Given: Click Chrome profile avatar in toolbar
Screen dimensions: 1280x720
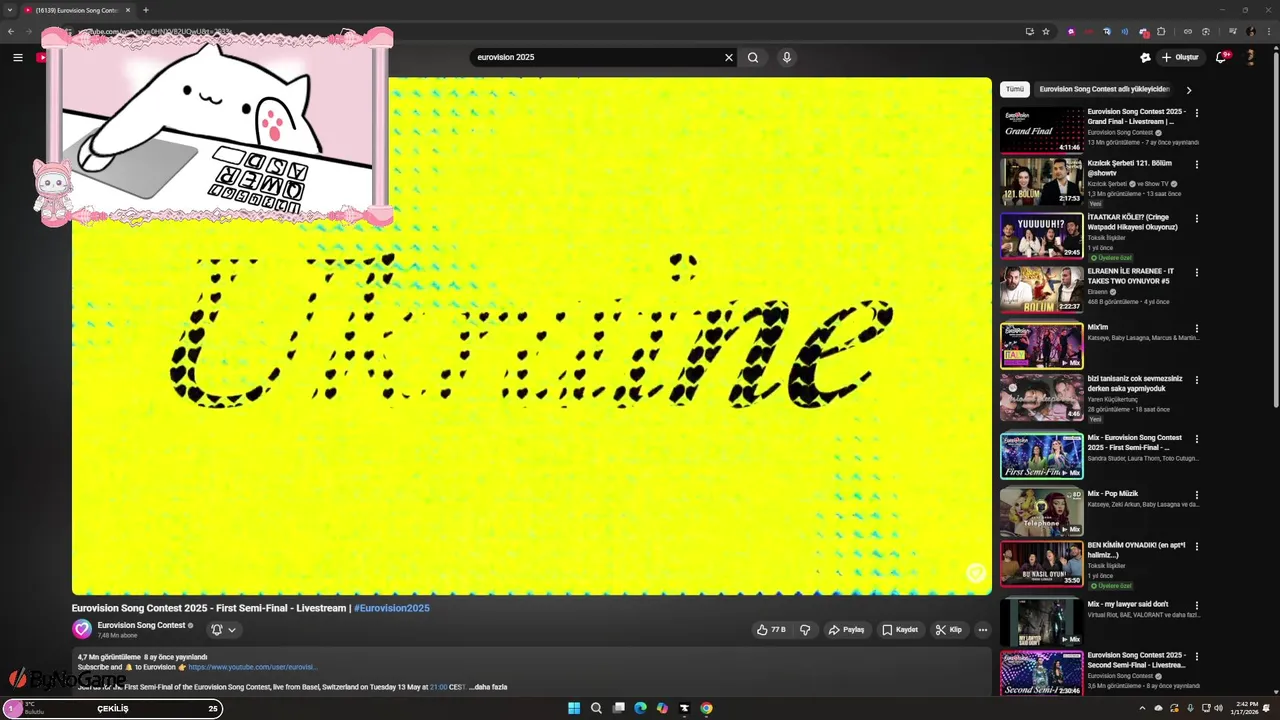Looking at the screenshot, I should pyautogui.click(x=1250, y=31).
